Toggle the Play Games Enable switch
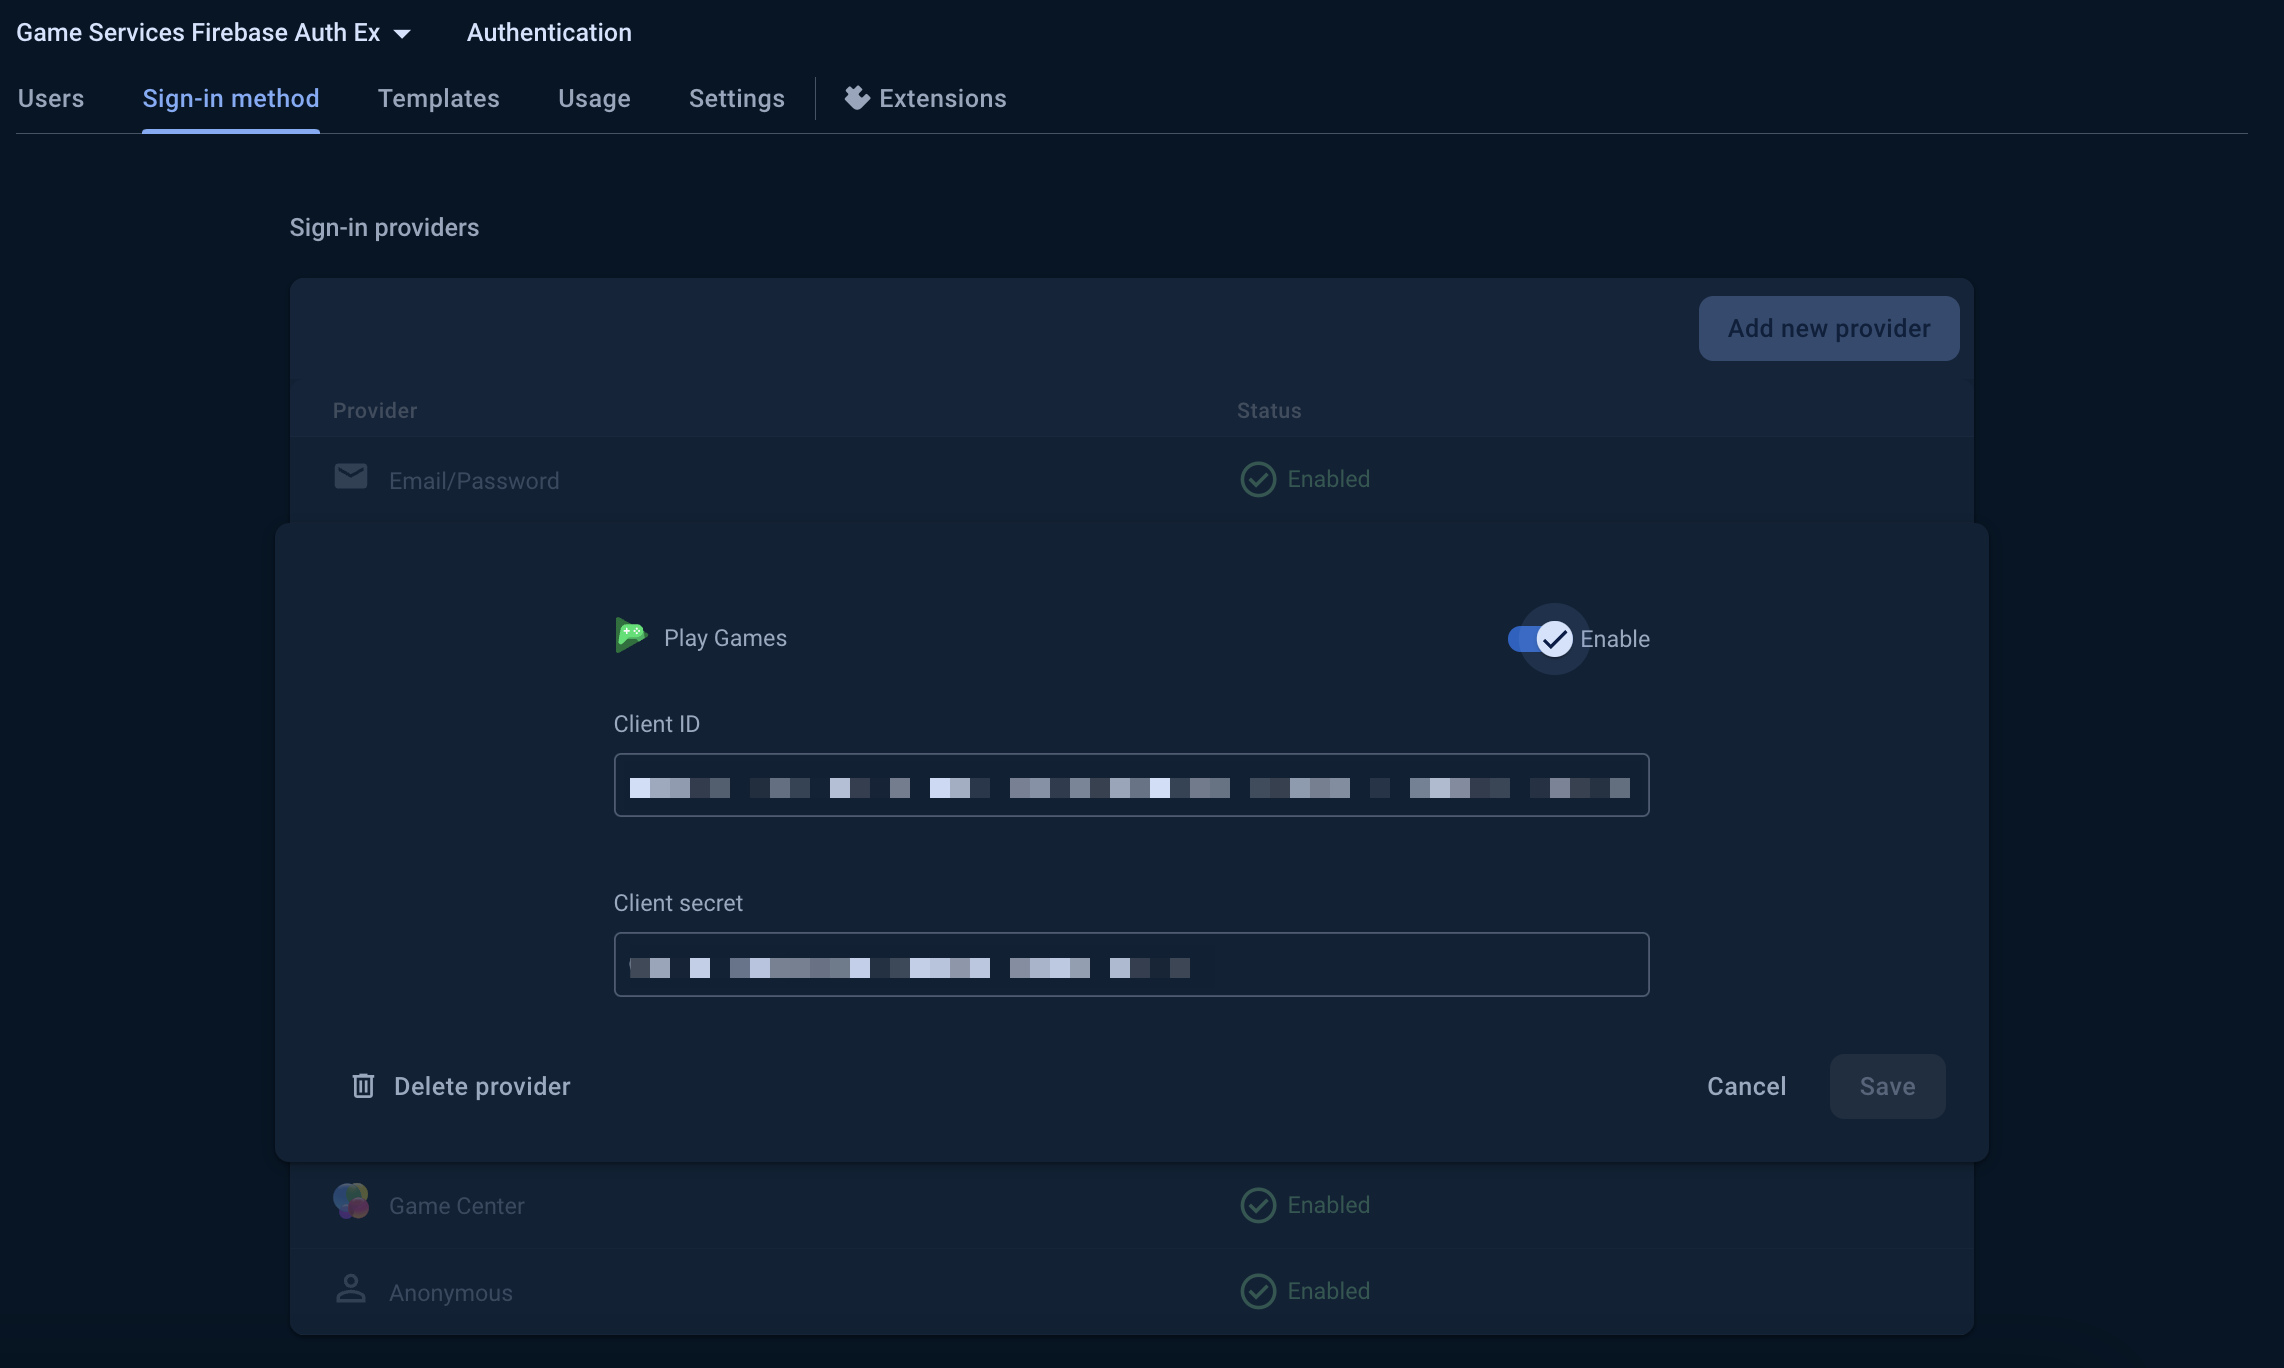This screenshot has width=2284, height=1368. coord(1548,637)
